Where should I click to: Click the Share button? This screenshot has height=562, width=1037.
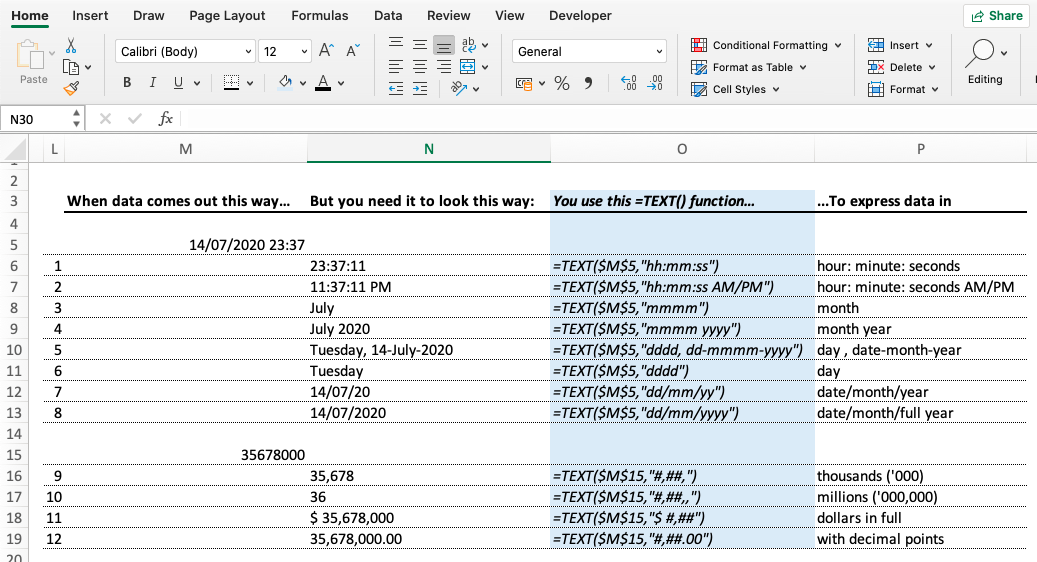coord(997,16)
